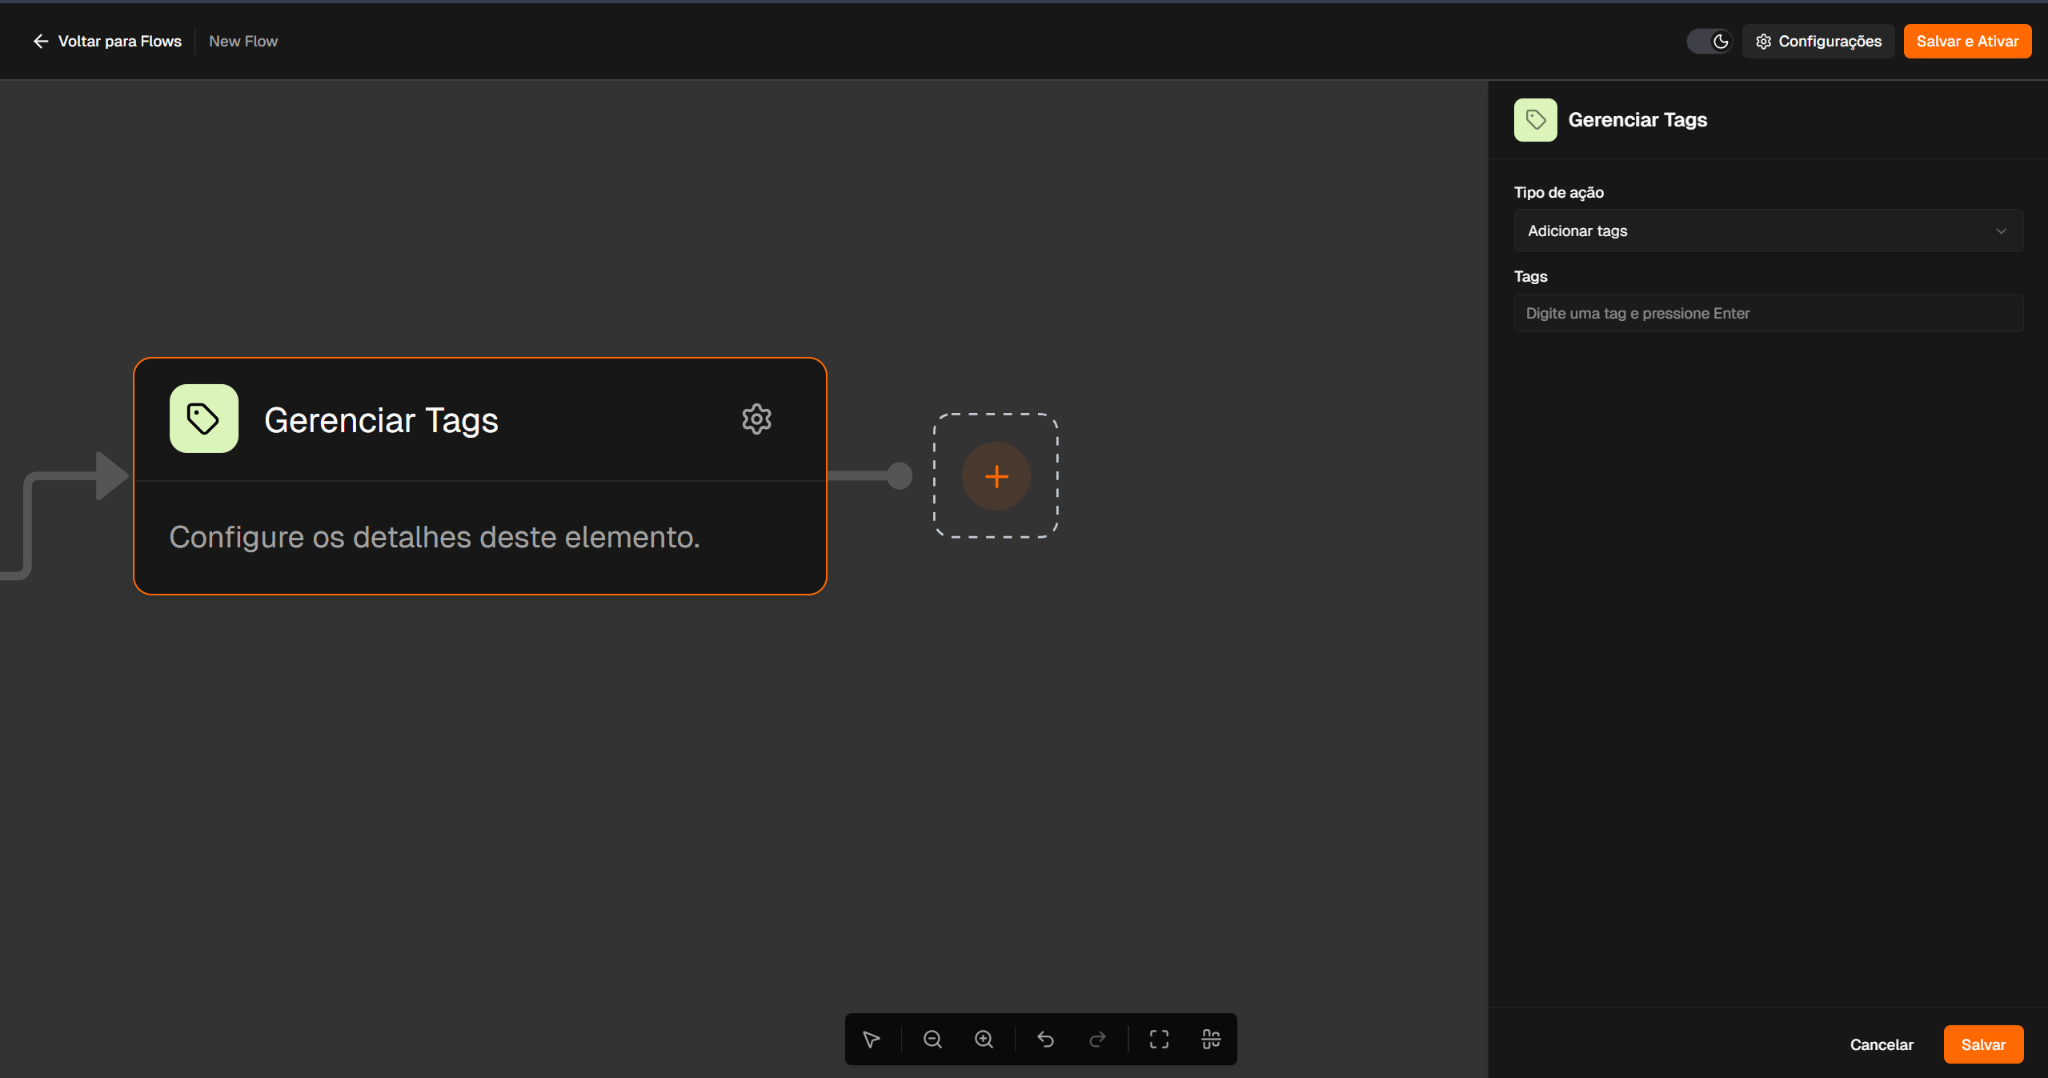This screenshot has width=2048, height=1078.
Task: Click the Tipo de ação label
Action: (1558, 192)
